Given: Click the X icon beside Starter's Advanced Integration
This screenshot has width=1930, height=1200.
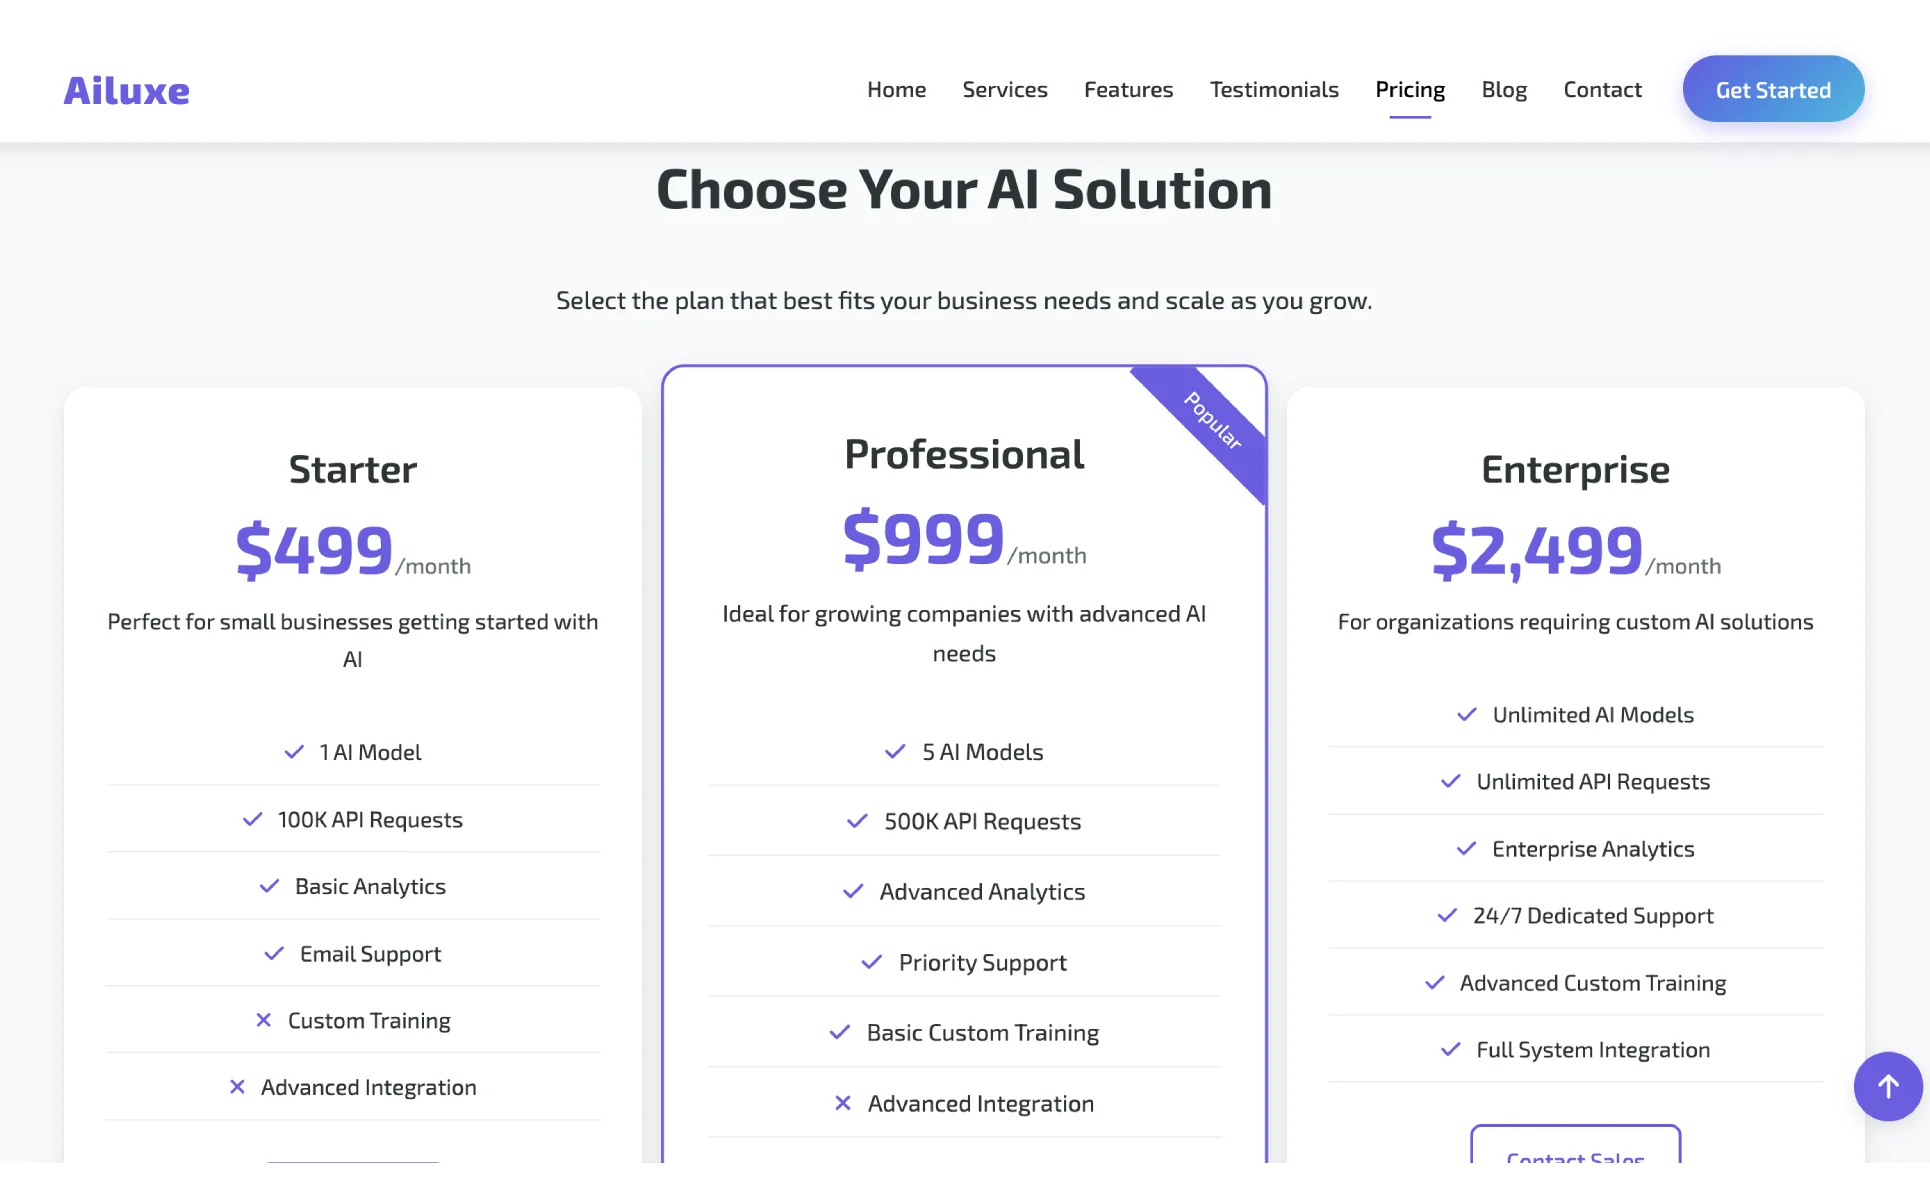Looking at the screenshot, I should click(237, 1087).
